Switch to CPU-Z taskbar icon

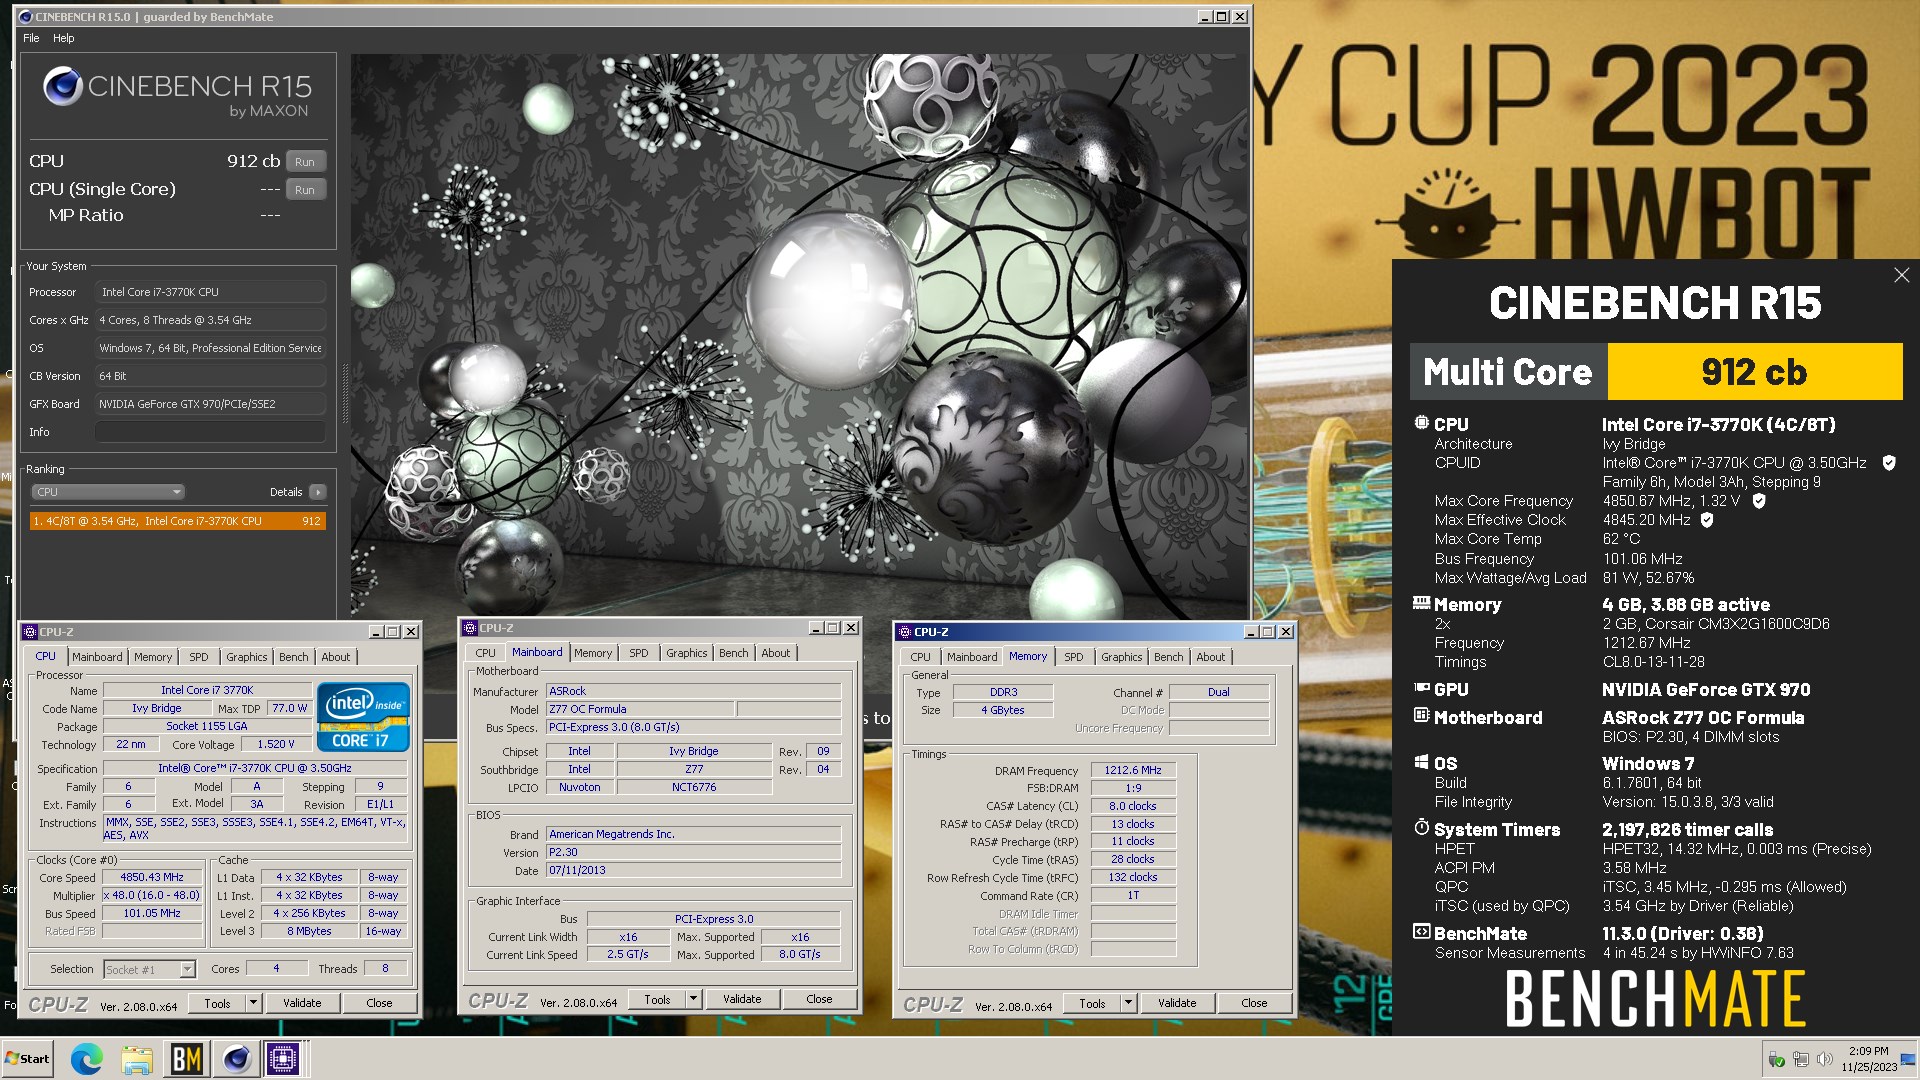pyautogui.click(x=284, y=1058)
